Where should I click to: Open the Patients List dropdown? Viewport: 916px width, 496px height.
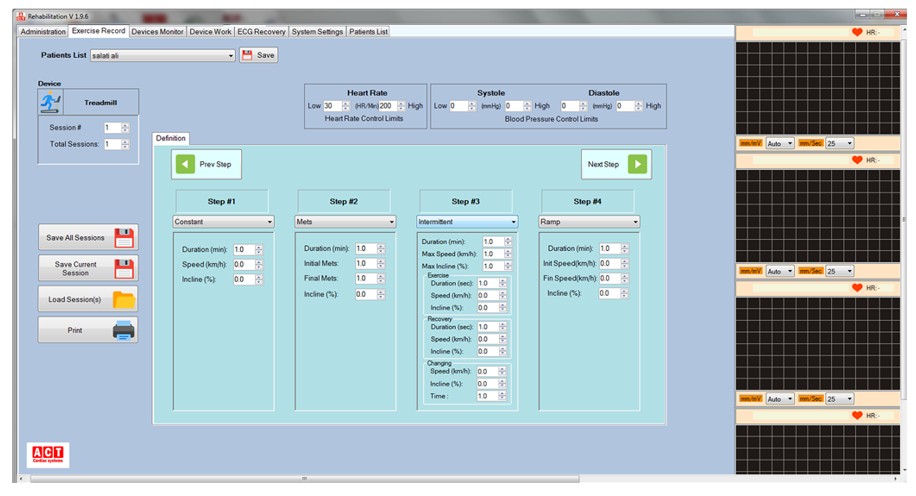pos(230,56)
